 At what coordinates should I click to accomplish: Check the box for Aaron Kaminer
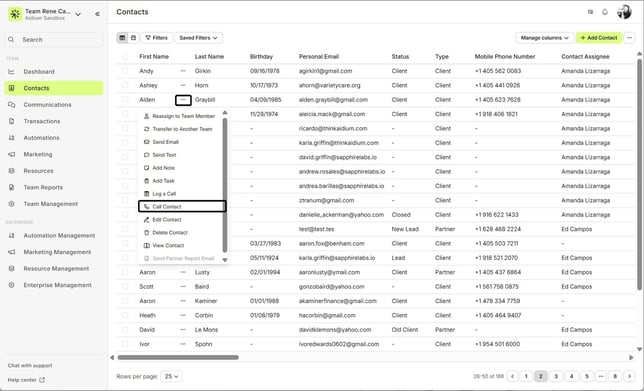click(x=125, y=301)
